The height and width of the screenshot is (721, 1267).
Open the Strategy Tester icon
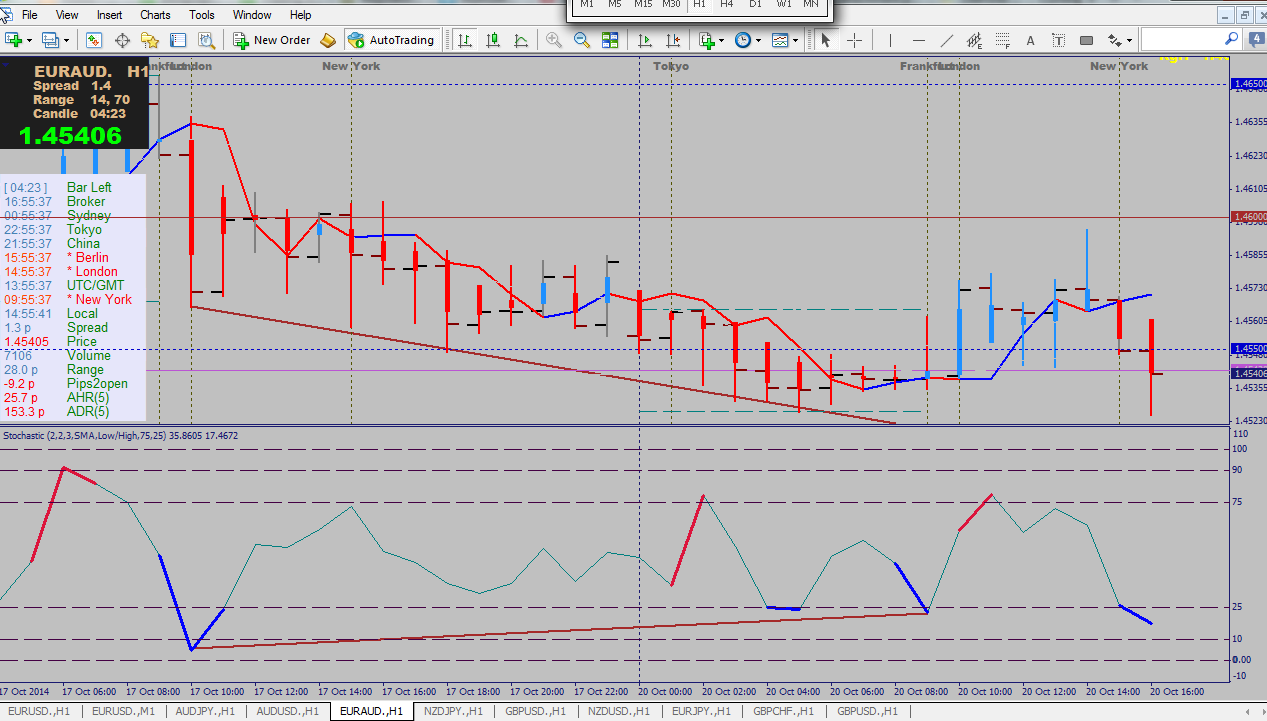pyautogui.click(x=207, y=40)
